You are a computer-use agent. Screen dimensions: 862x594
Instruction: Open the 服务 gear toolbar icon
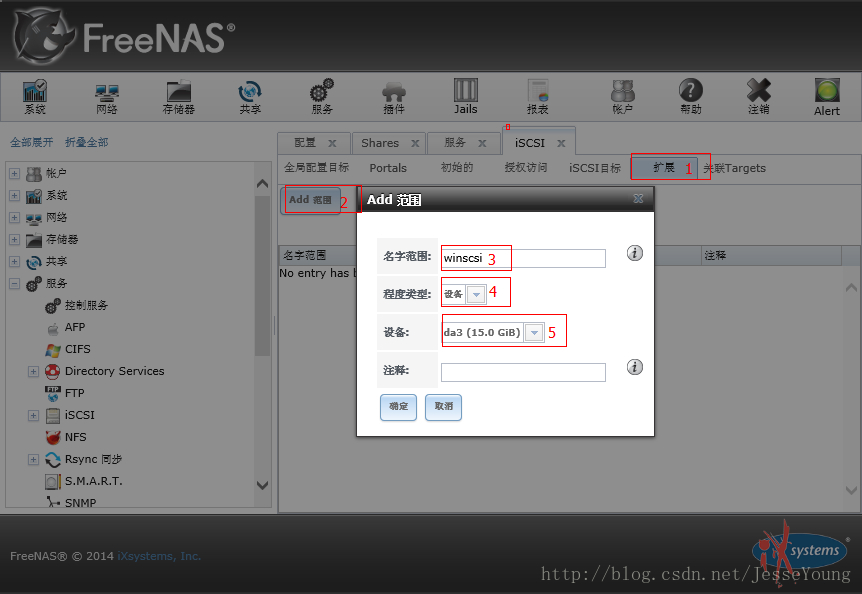pyautogui.click(x=322, y=97)
